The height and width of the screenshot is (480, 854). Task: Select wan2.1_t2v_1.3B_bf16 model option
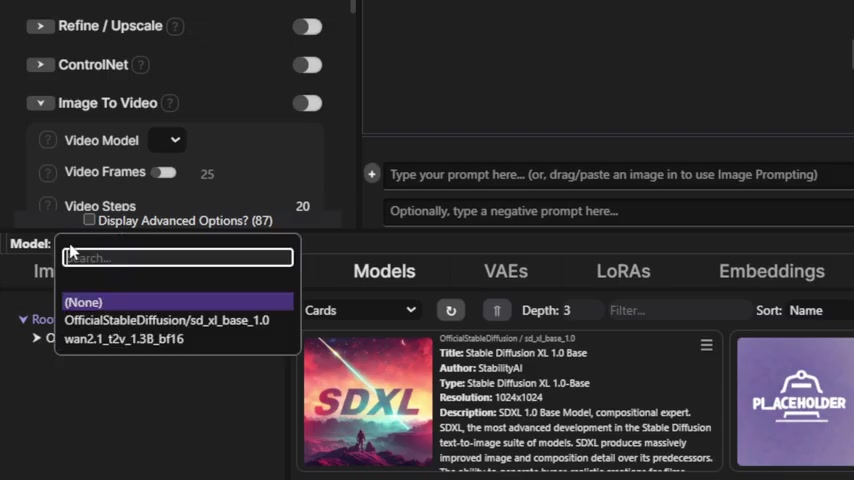pyautogui.click(x=178, y=339)
